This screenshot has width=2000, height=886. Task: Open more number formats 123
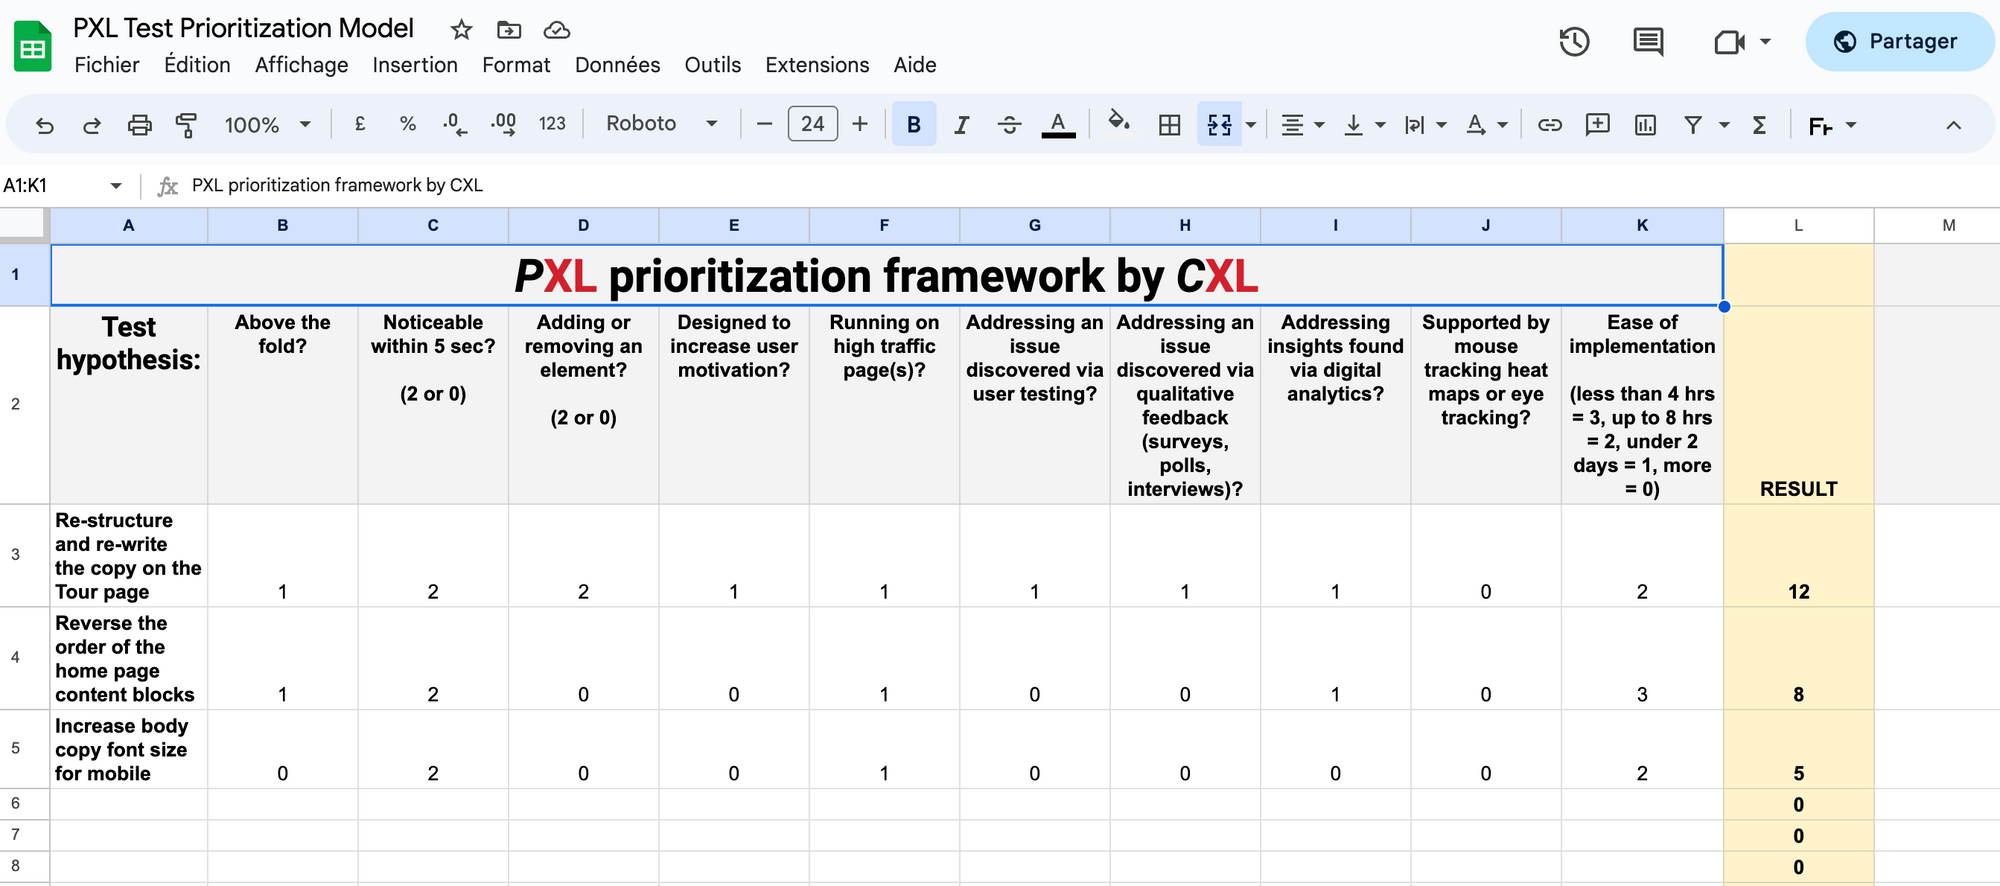click(552, 124)
